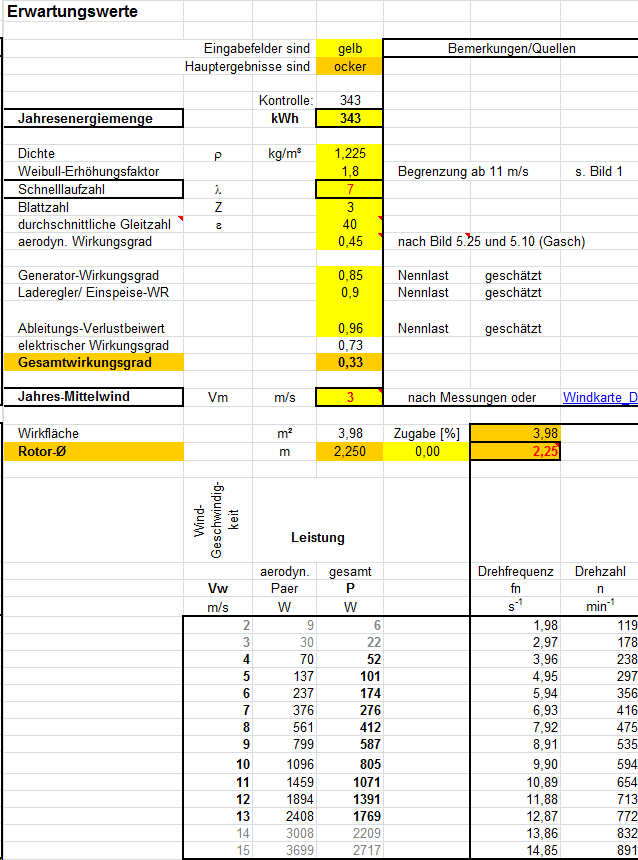Click the 'ocker' legend color cell

(349, 67)
